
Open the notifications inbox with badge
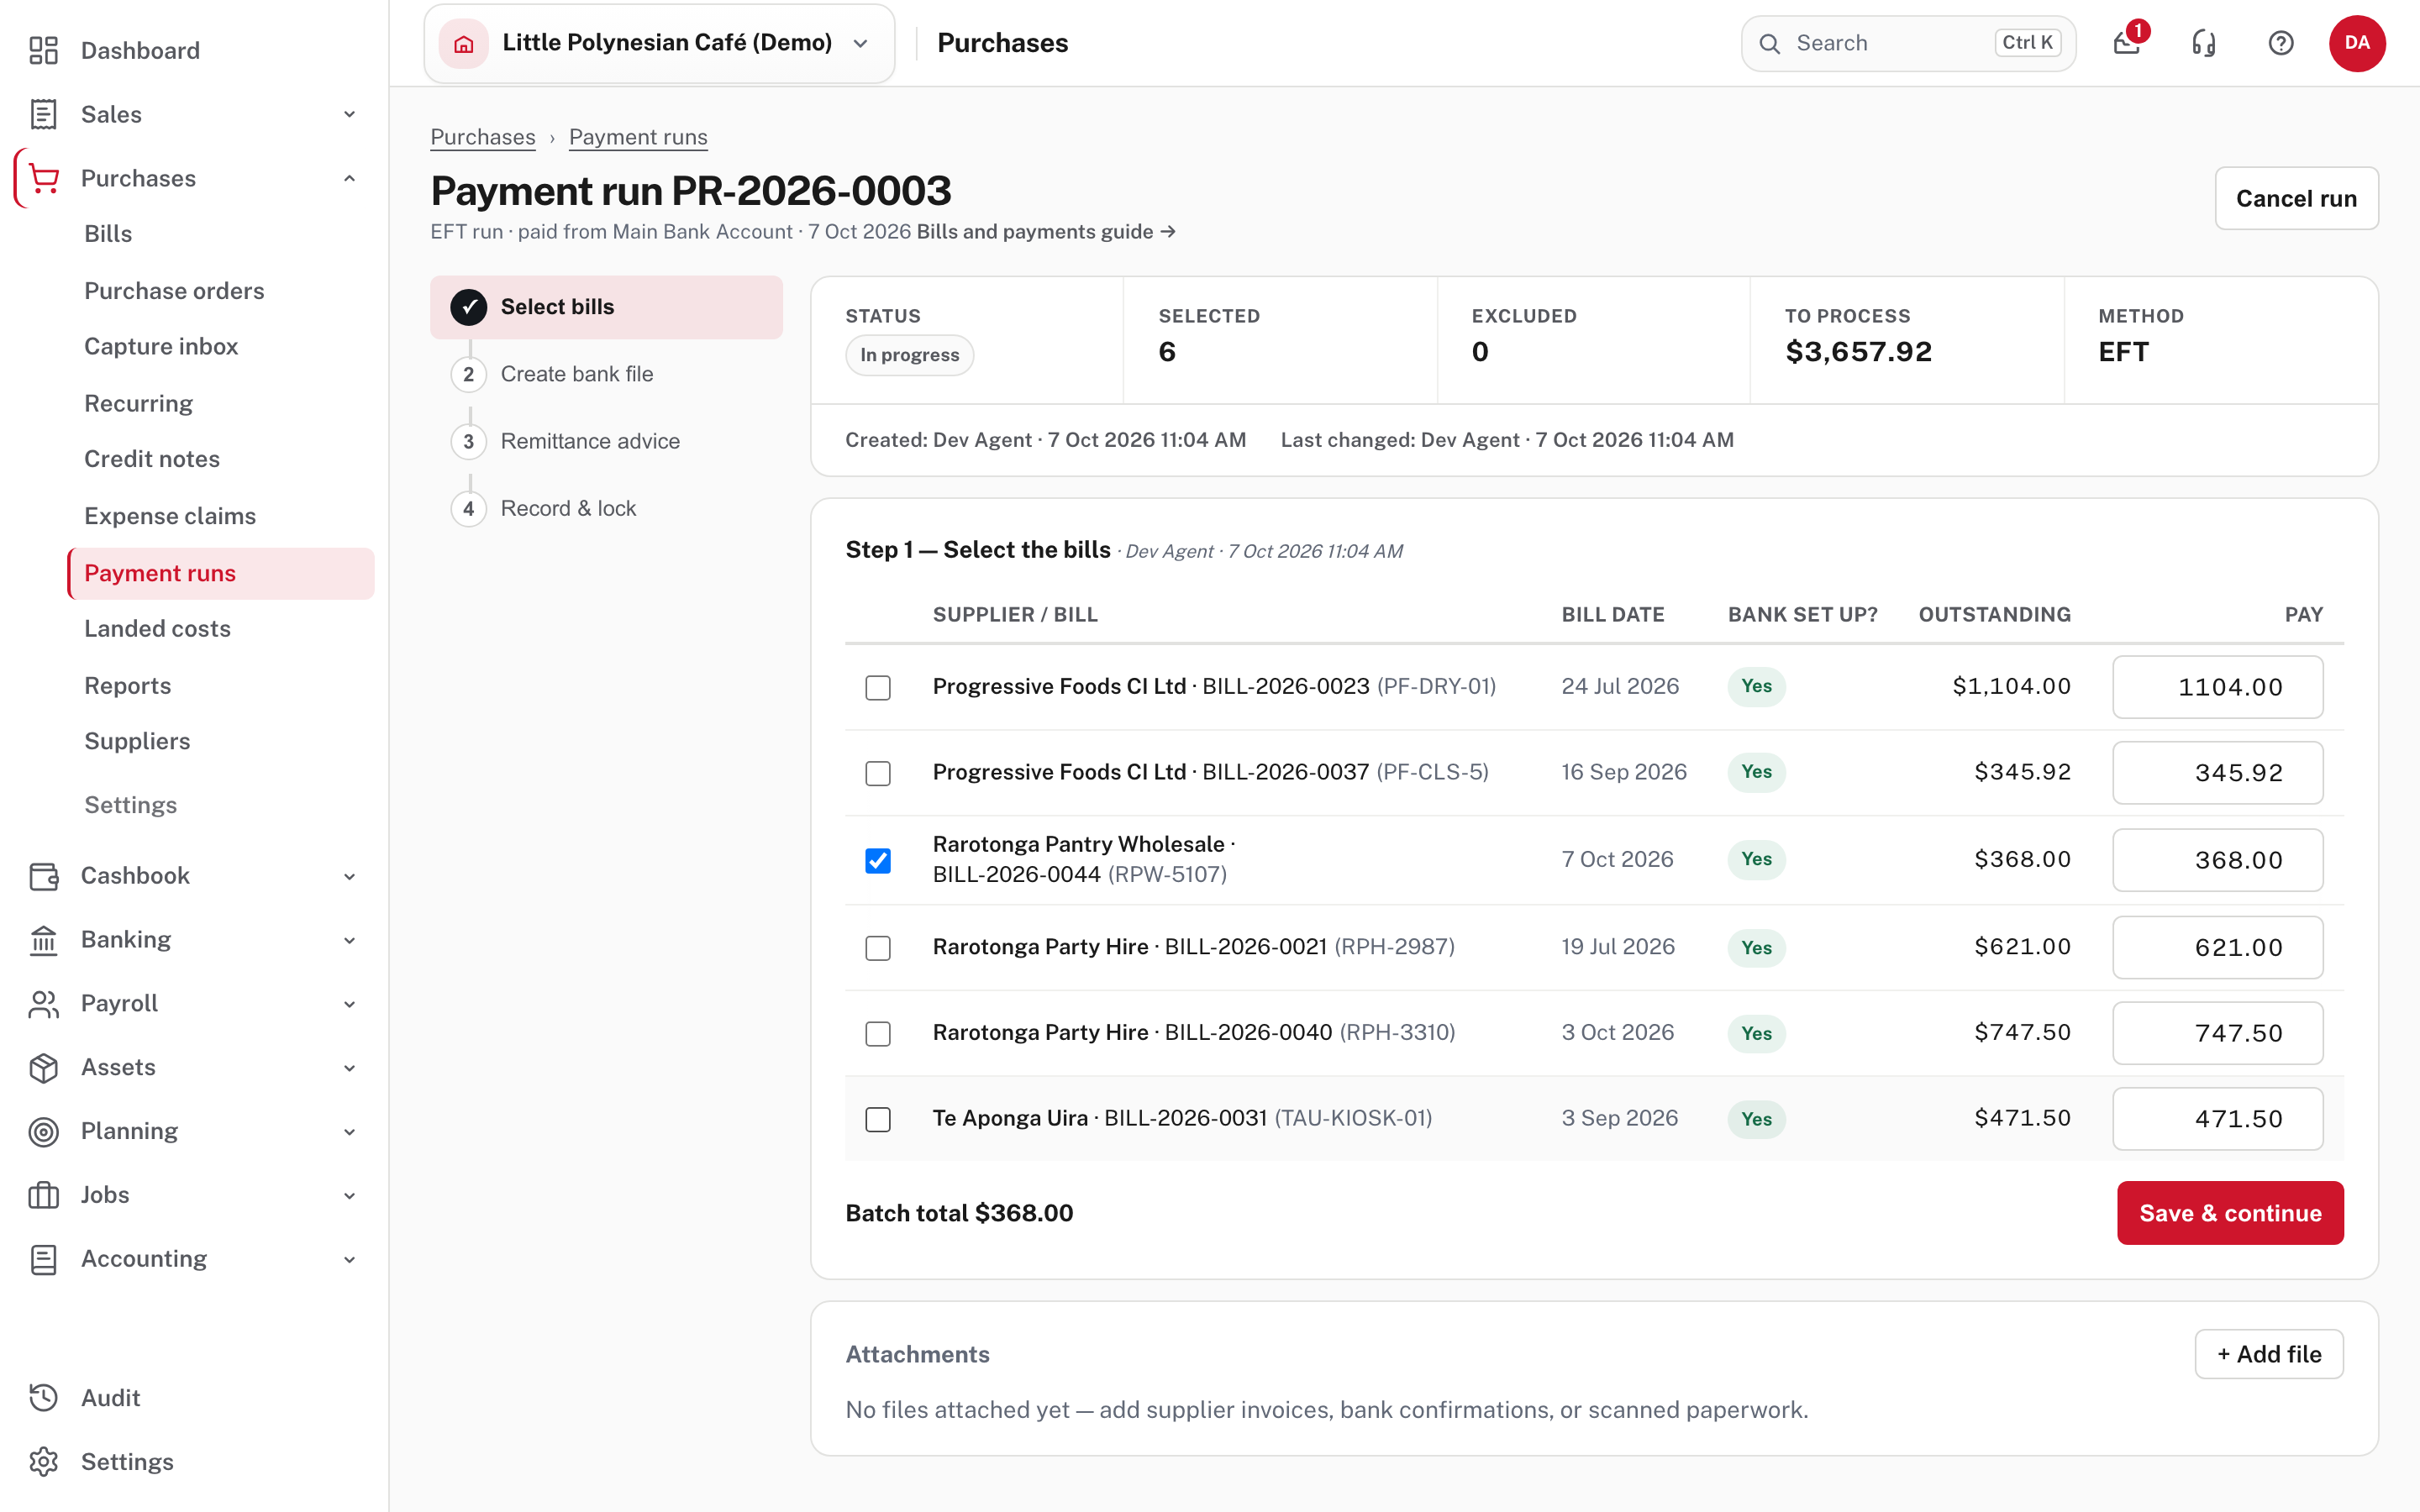tap(2128, 43)
